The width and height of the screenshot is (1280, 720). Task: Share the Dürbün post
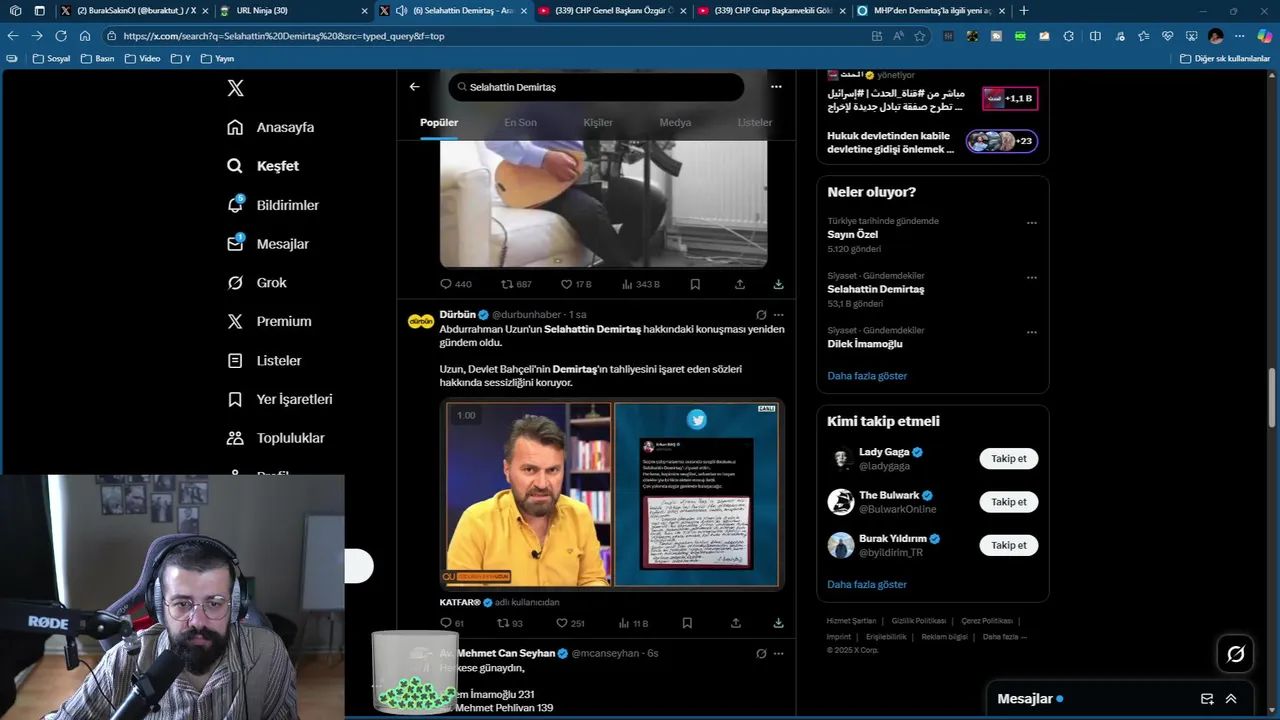tap(736, 623)
